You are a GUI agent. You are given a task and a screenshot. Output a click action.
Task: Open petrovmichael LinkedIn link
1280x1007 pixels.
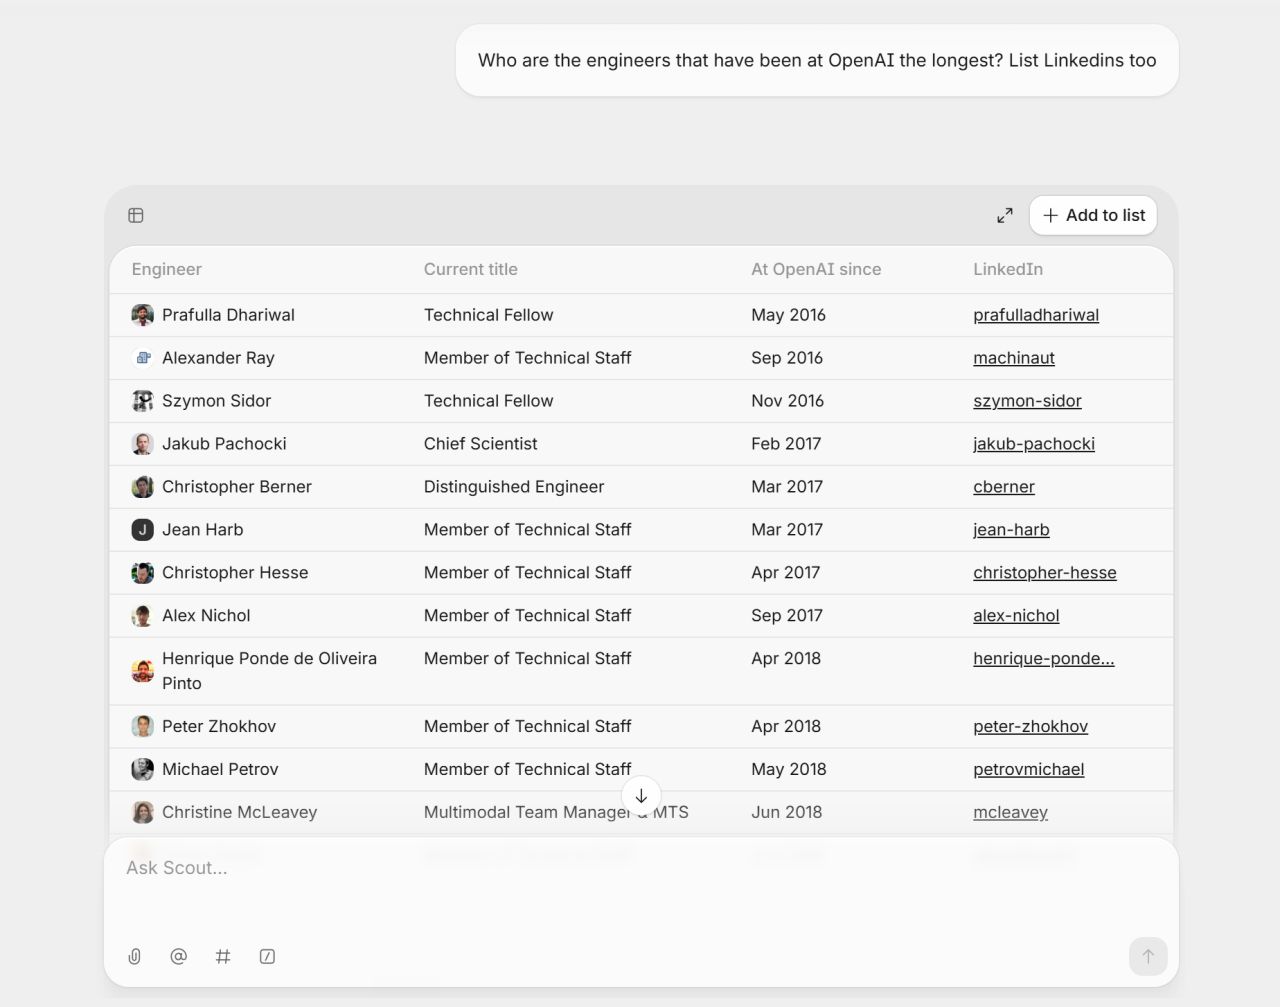(x=1028, y=770)
